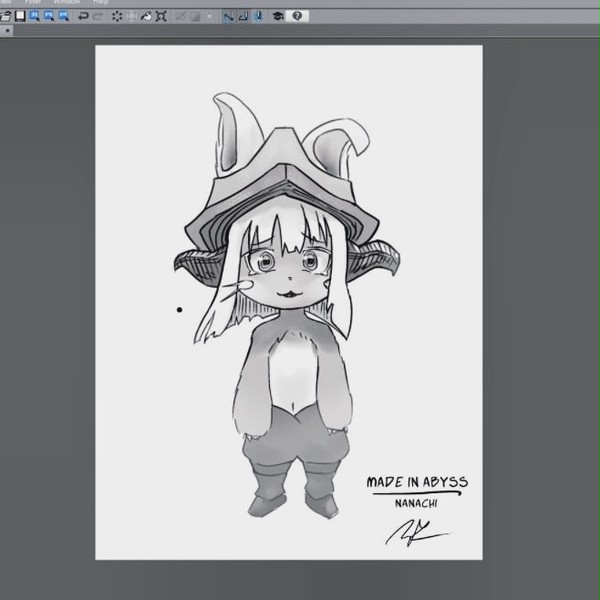
Task: Open the Window menu
Action: coord(67,2)
